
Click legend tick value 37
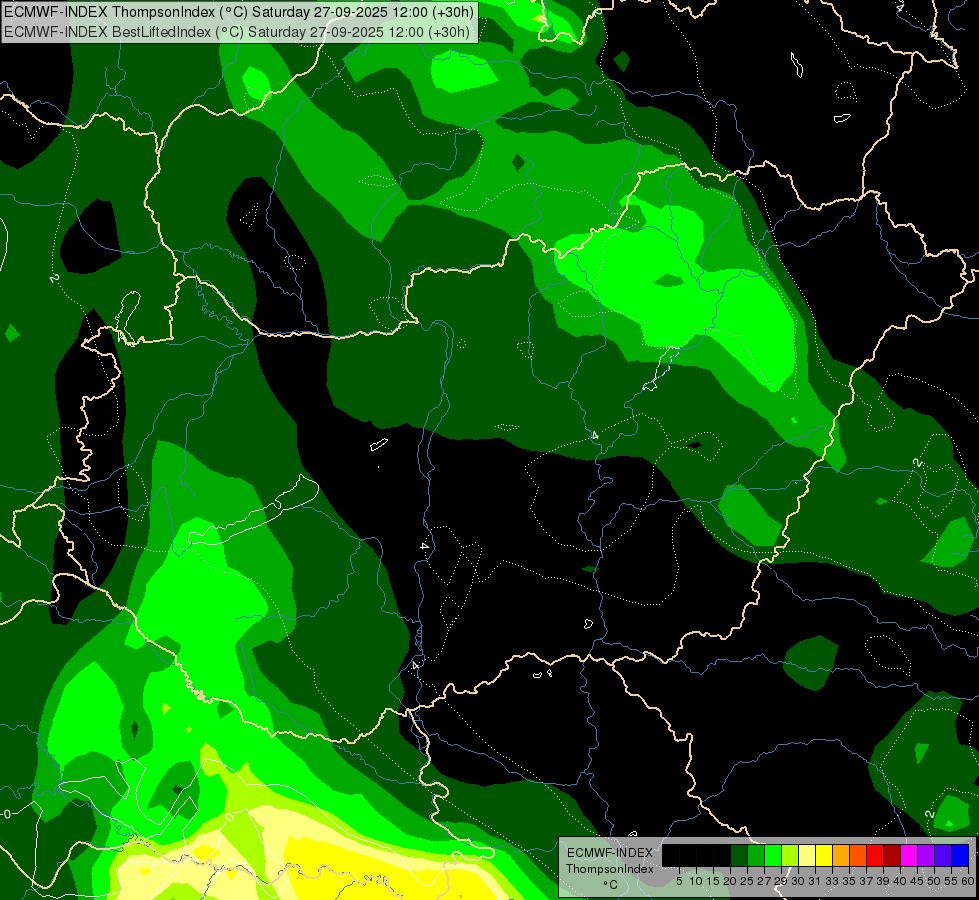click(867, 881)
